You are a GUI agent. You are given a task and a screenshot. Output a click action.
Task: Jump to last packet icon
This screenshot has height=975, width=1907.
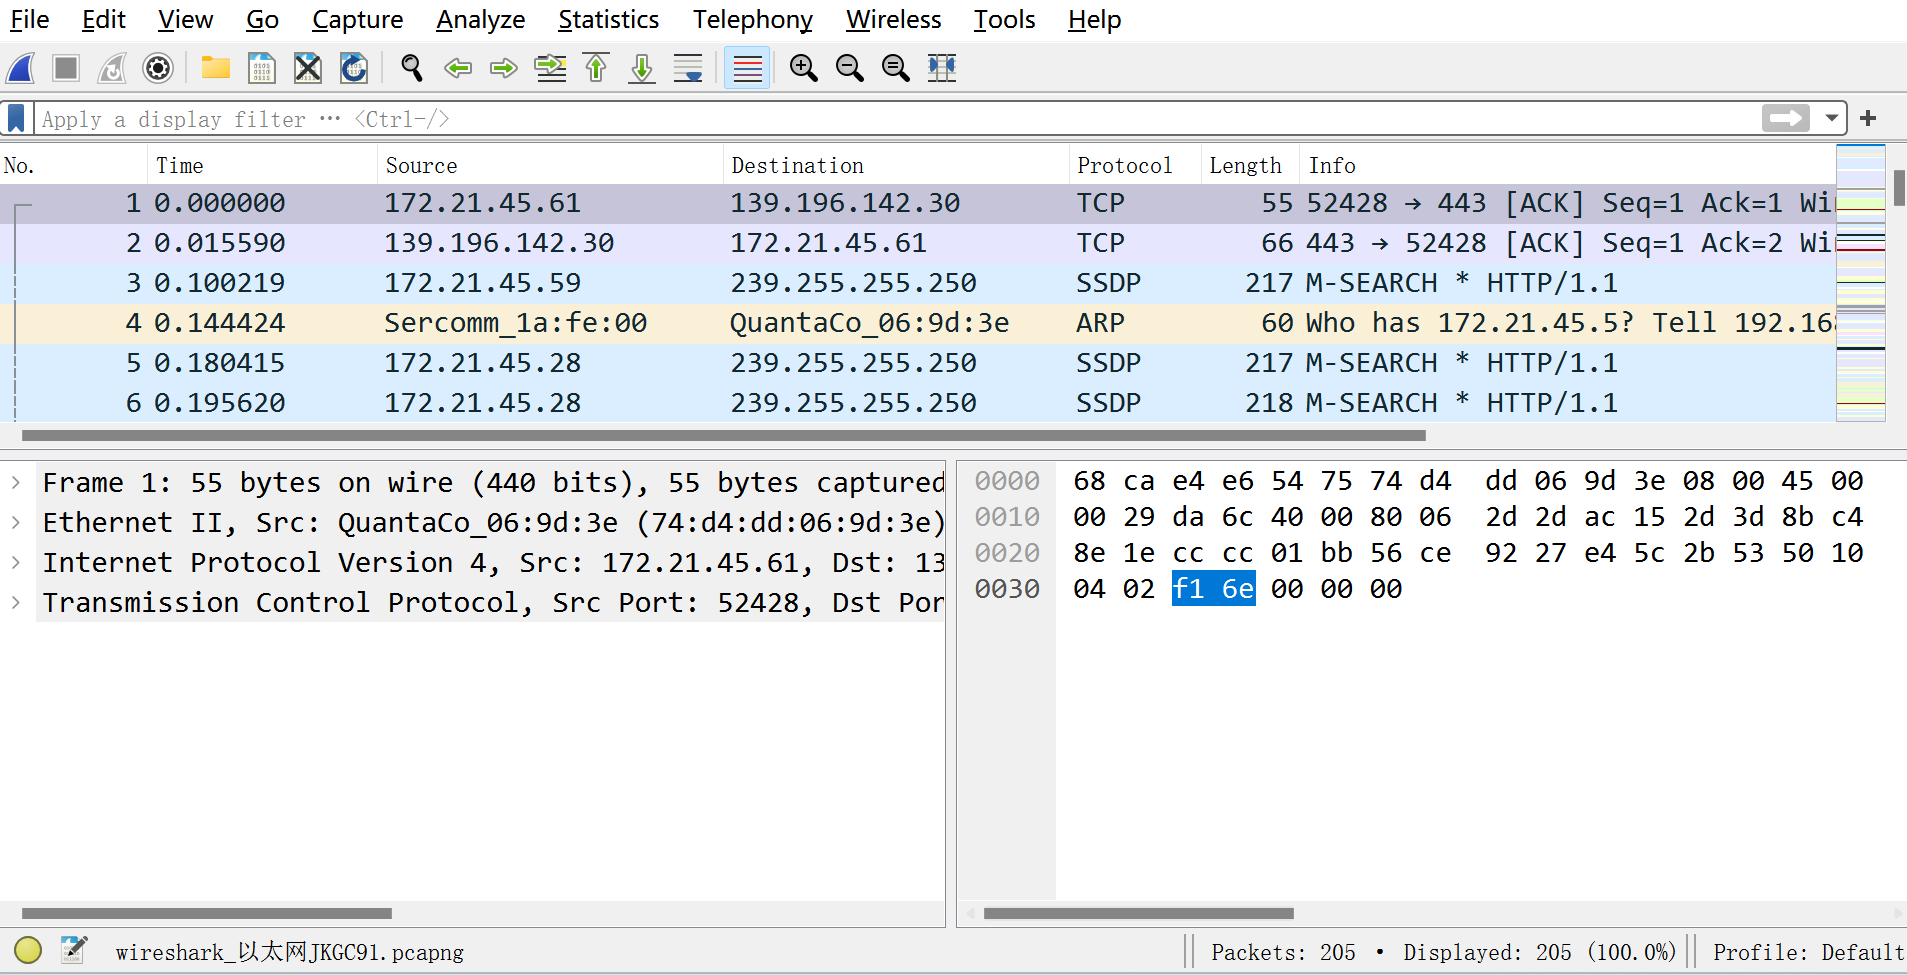click(642, 68)
